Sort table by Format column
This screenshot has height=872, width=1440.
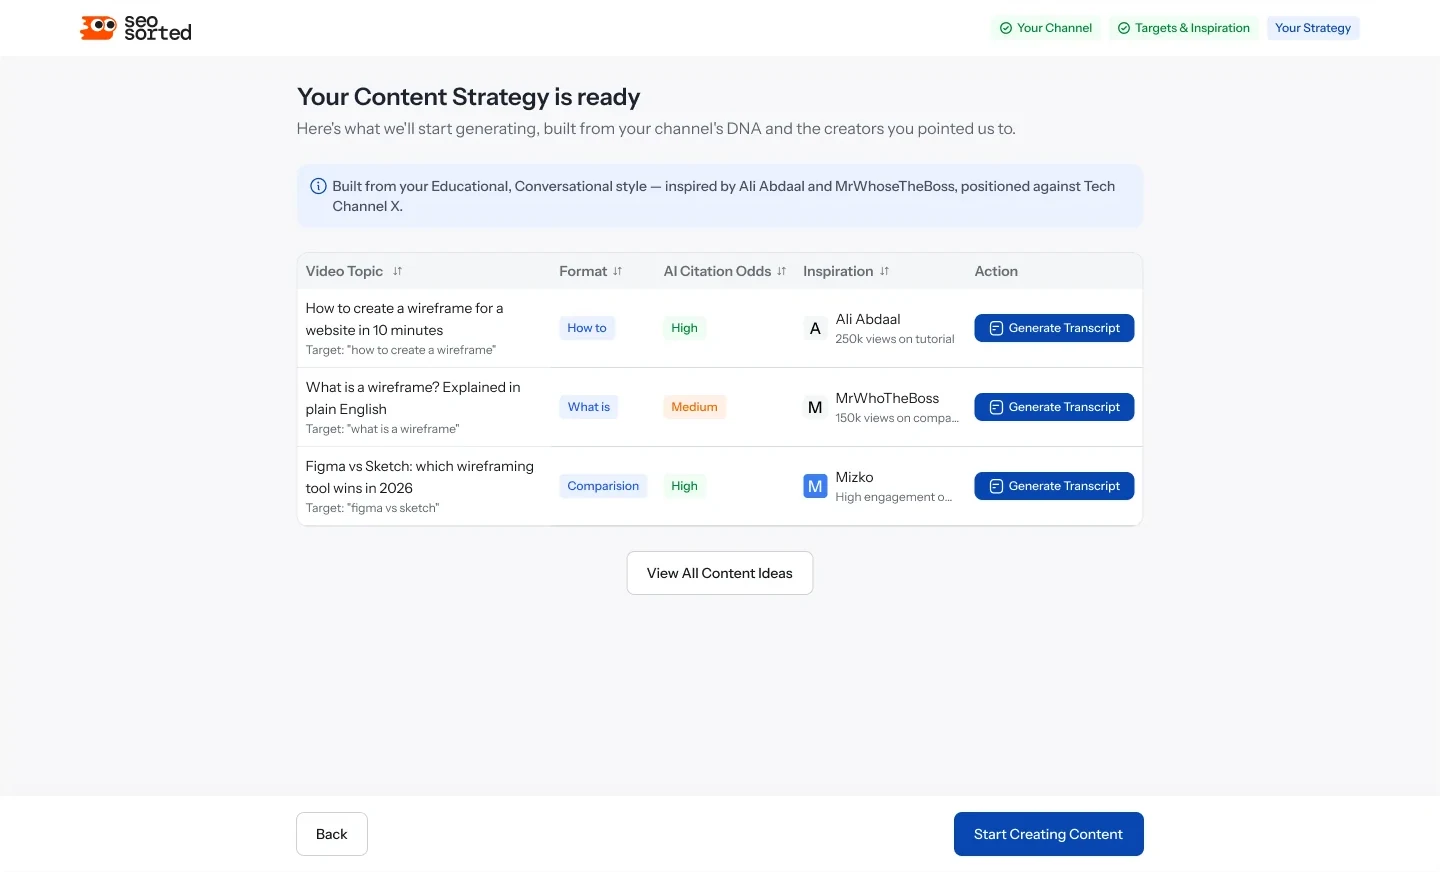(x=617, y=271)
